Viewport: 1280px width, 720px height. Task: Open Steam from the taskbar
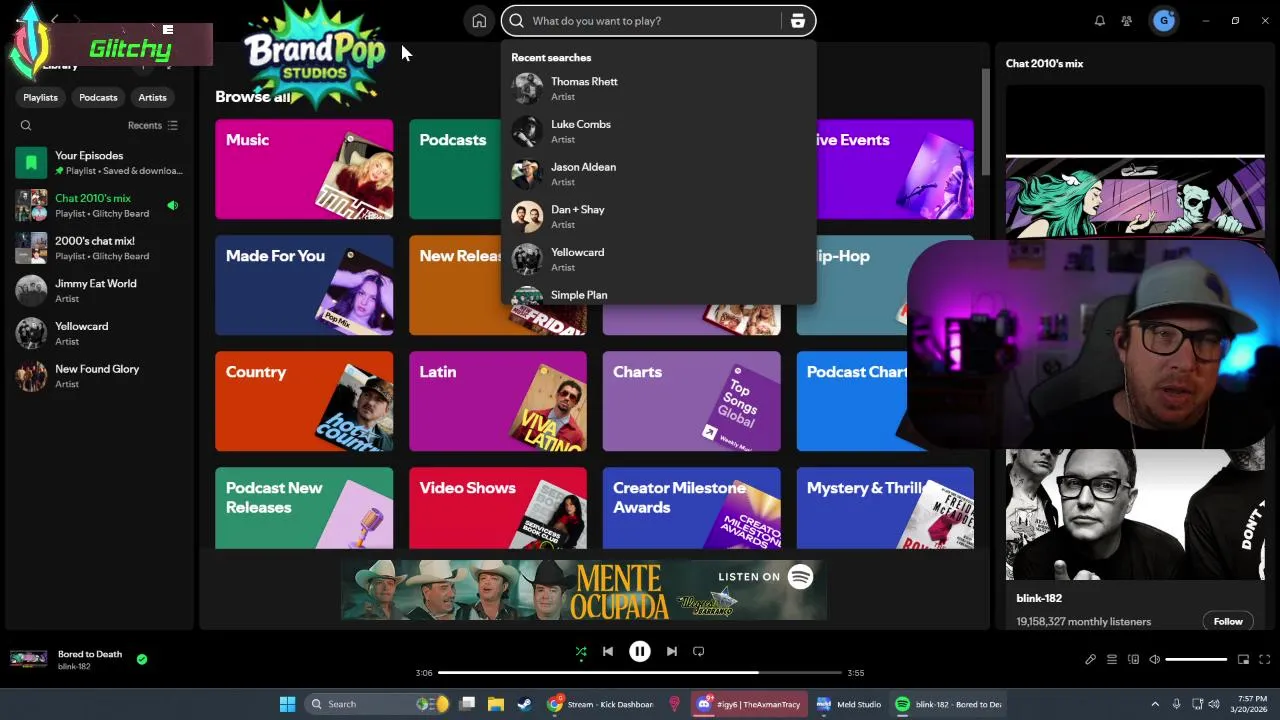tap(524, 704)
